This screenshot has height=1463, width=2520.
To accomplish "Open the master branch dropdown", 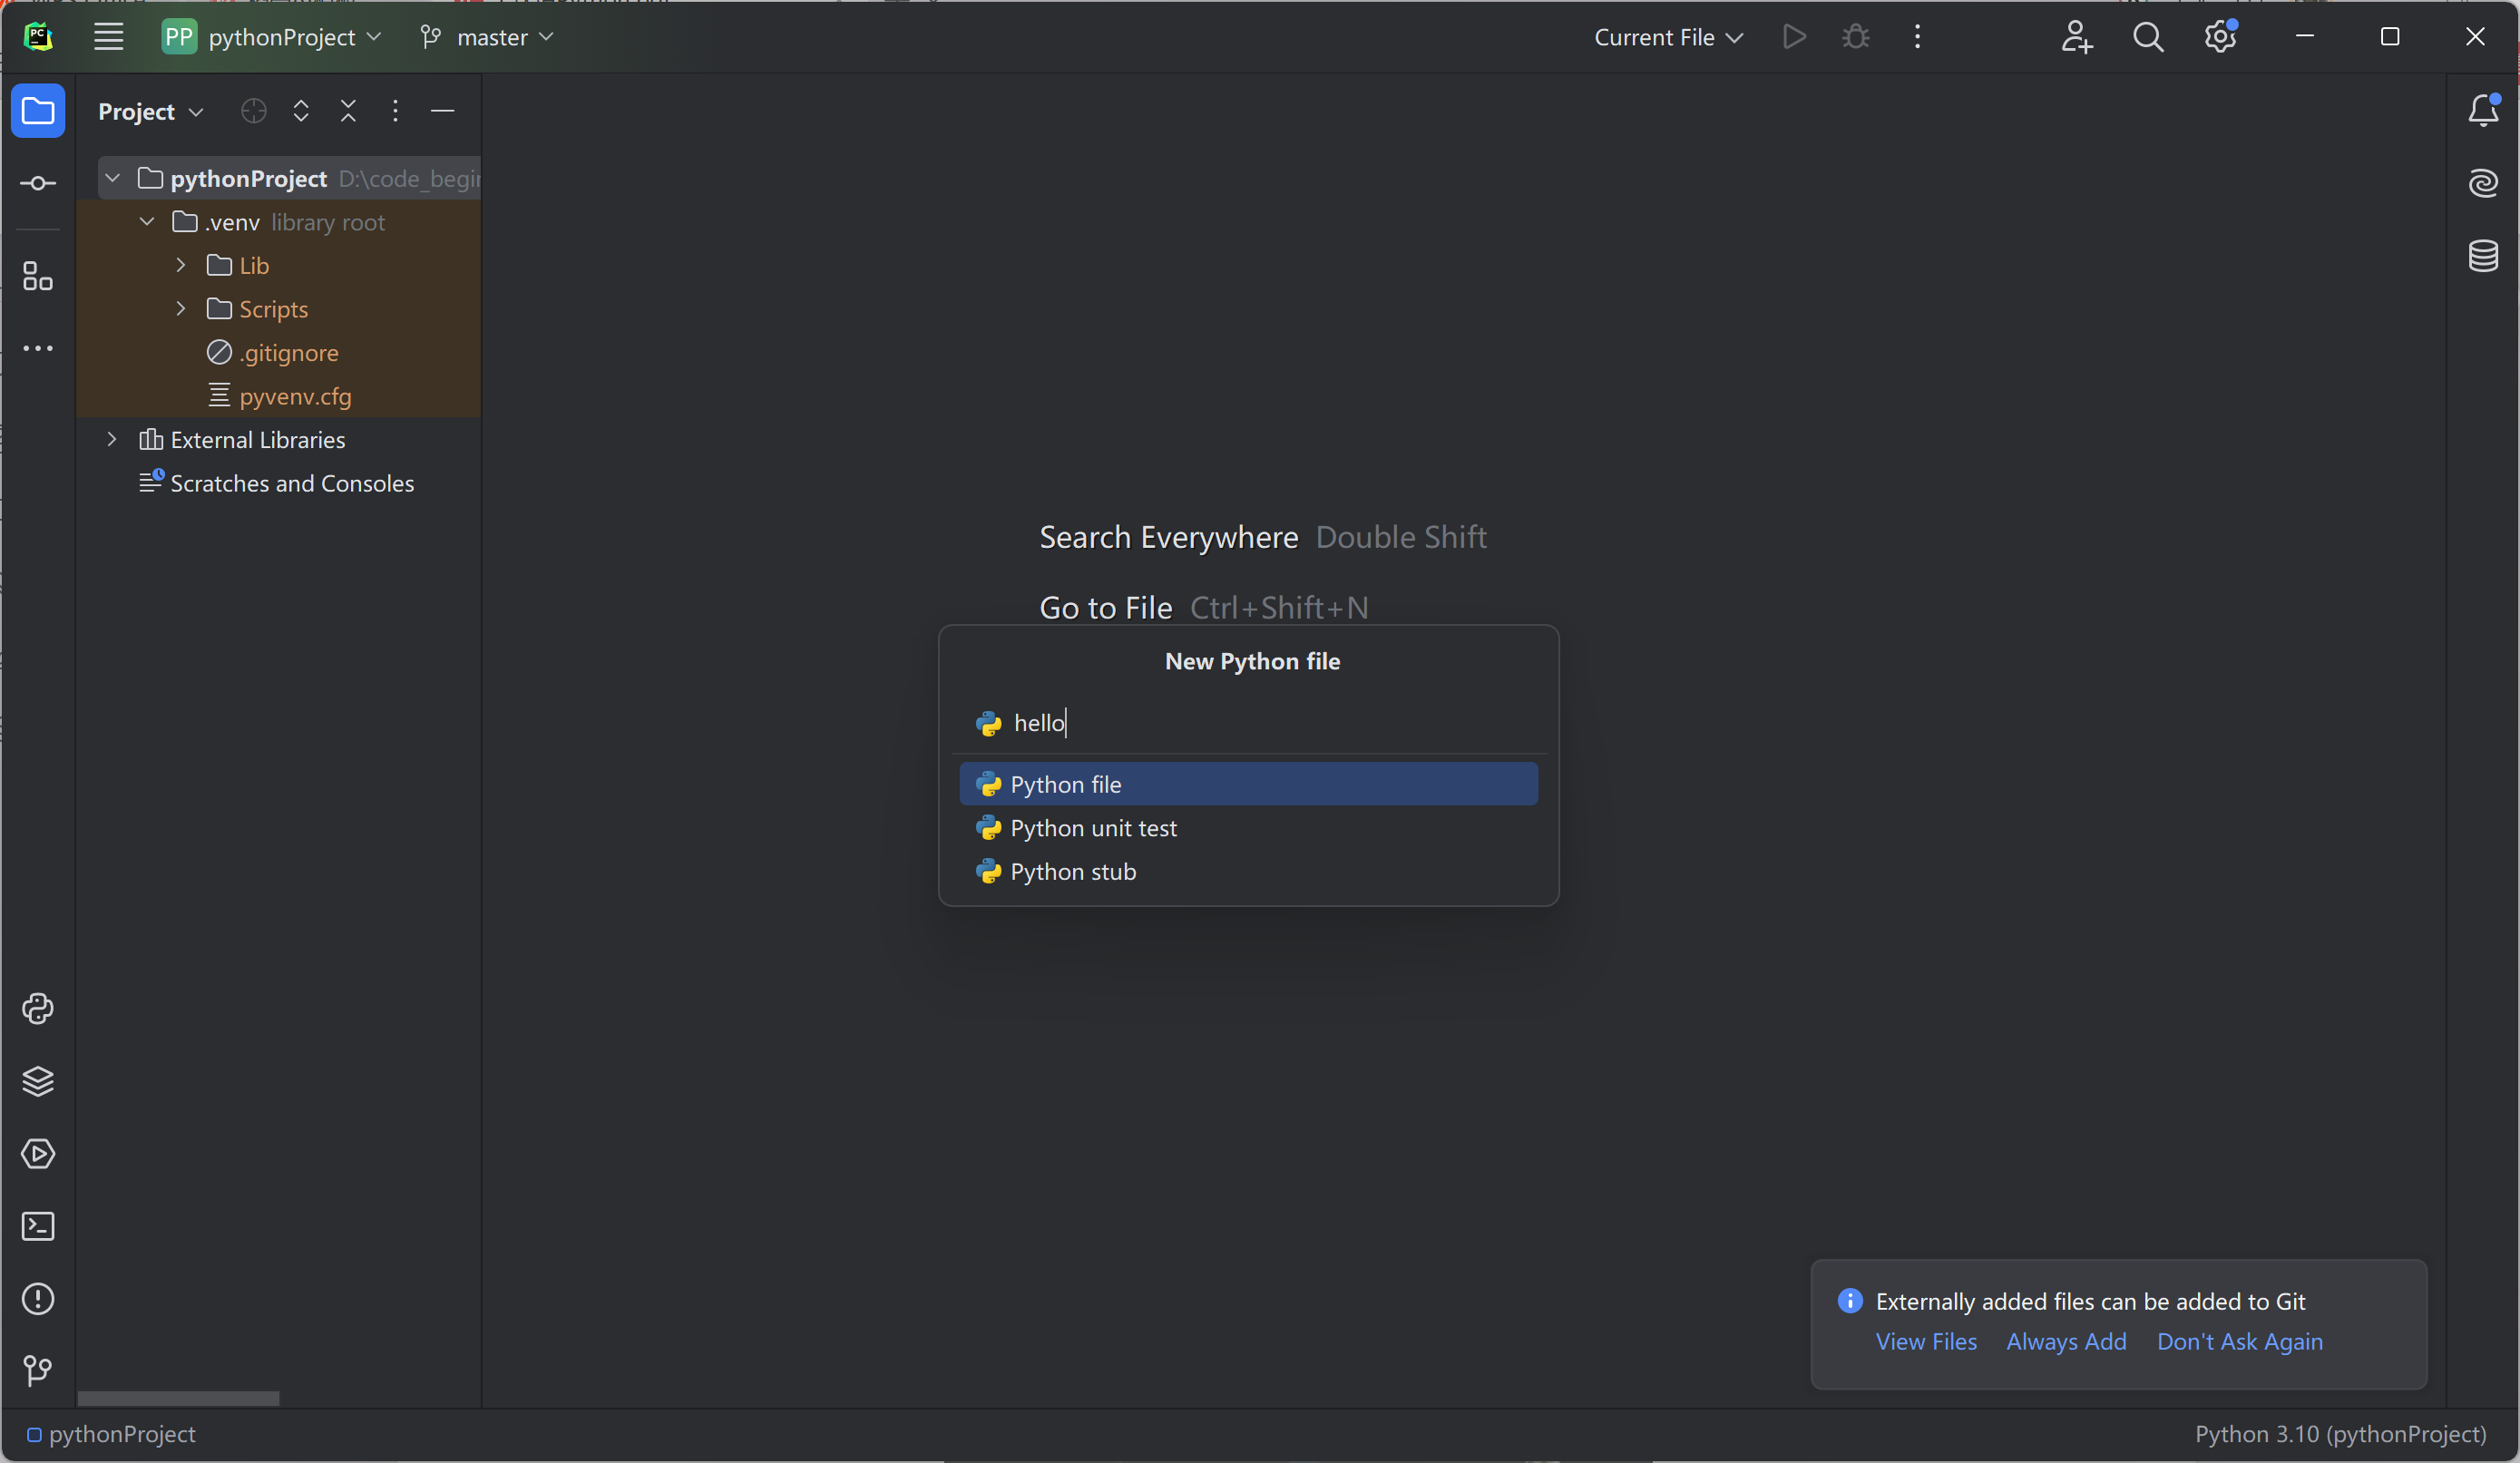I will pos(488,37).
